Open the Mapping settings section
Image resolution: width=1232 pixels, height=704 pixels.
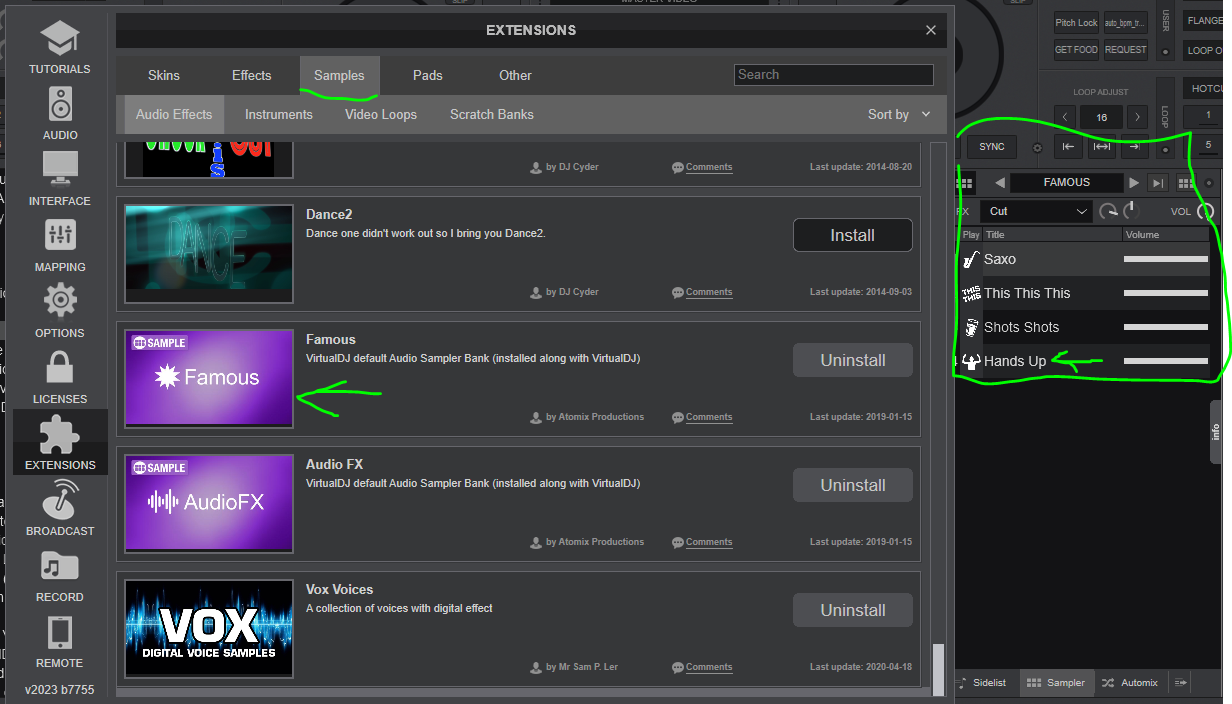[x=60, y=245]
